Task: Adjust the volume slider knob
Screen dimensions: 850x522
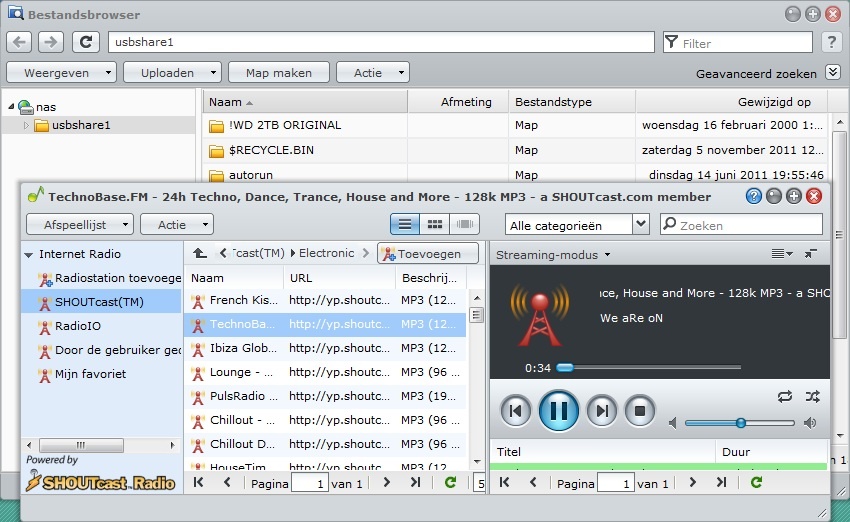Action: point(740,423)
